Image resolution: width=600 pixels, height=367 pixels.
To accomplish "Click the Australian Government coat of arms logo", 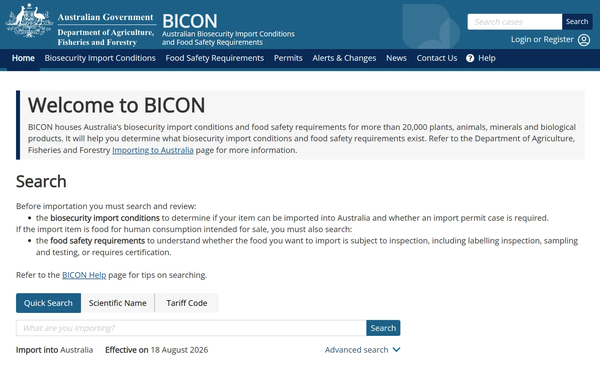I will pyautogui.click(x=29, y=21).
